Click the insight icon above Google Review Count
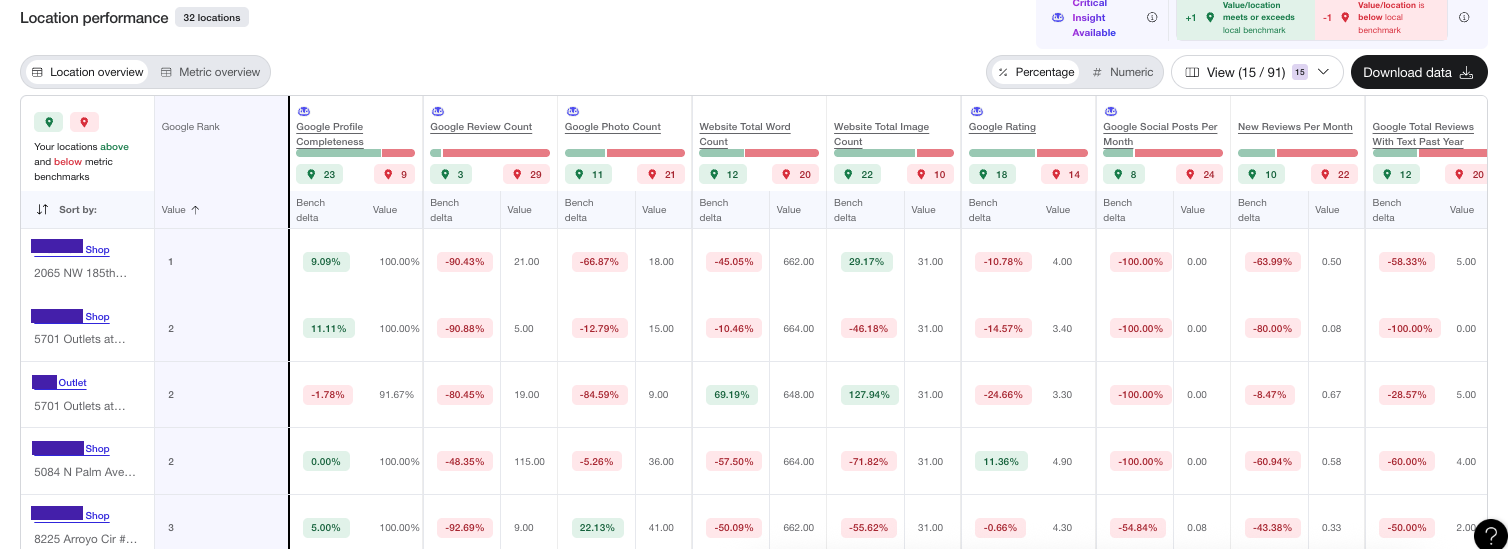The height and width of the screenshot is (549, 1508). [437, 111]
